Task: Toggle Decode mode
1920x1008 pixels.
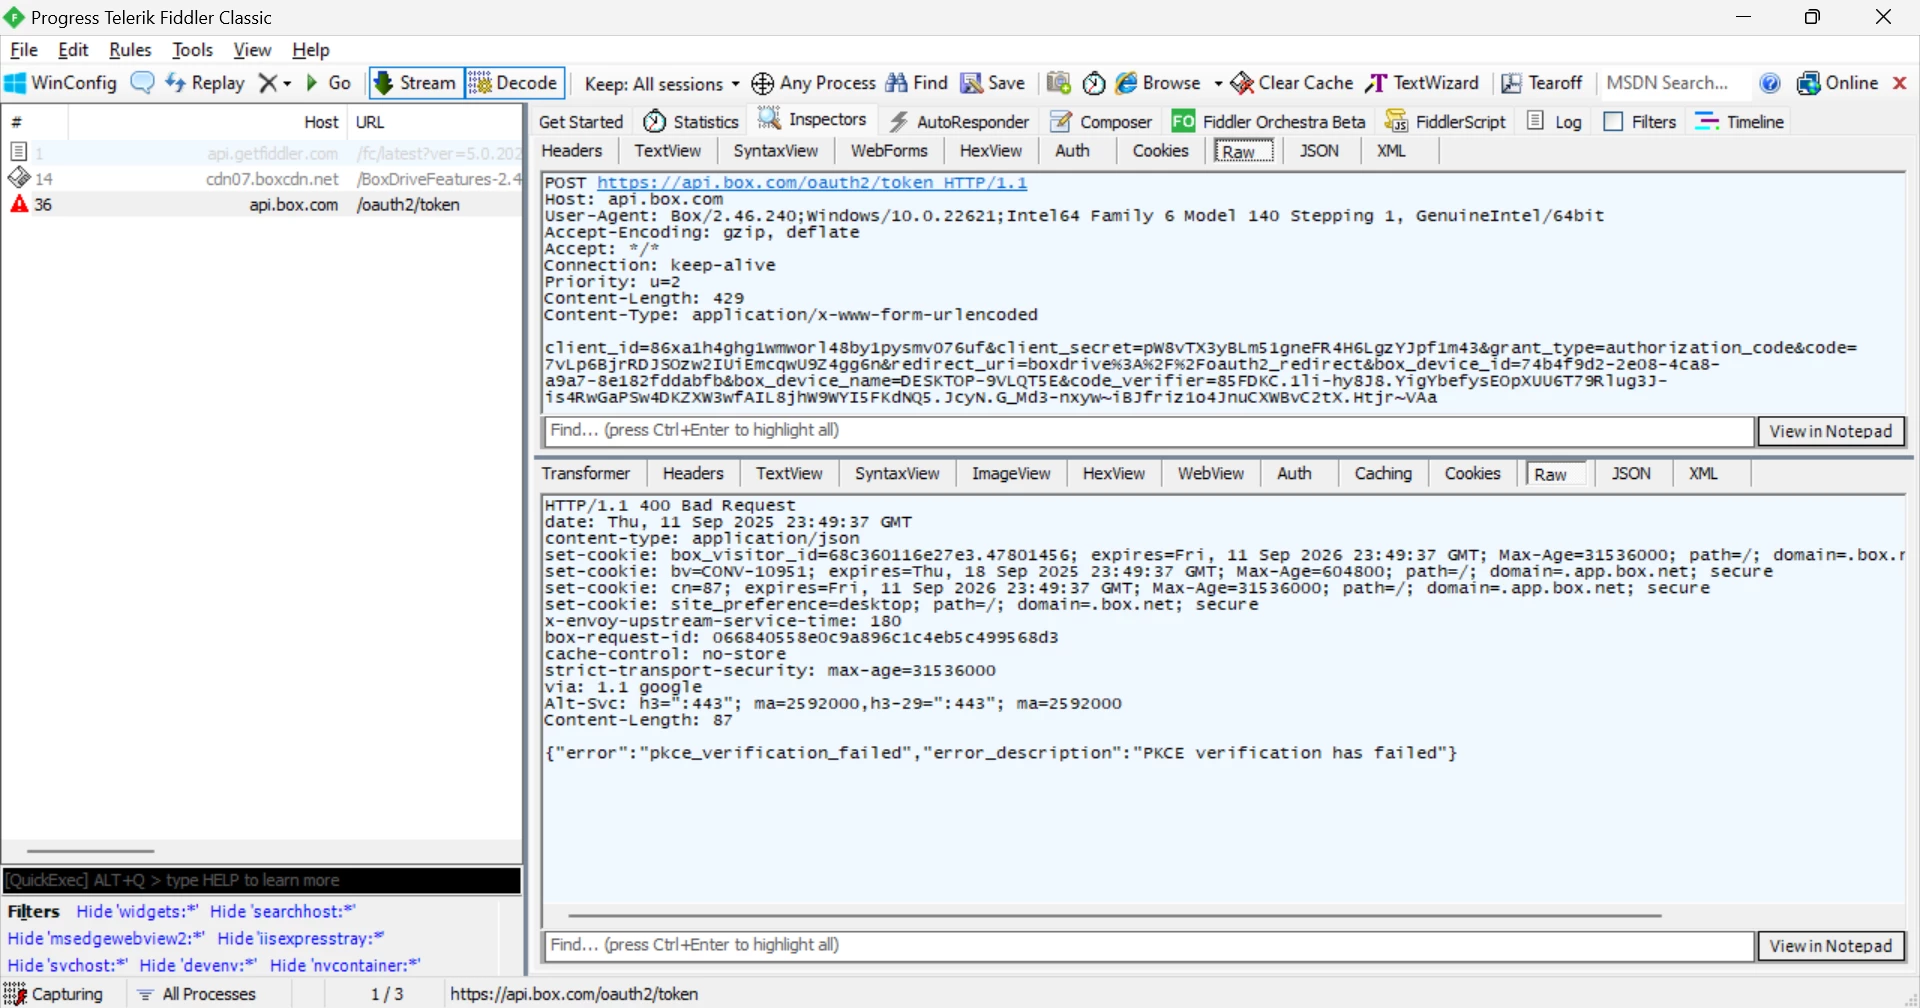Action: click(514, 83)
